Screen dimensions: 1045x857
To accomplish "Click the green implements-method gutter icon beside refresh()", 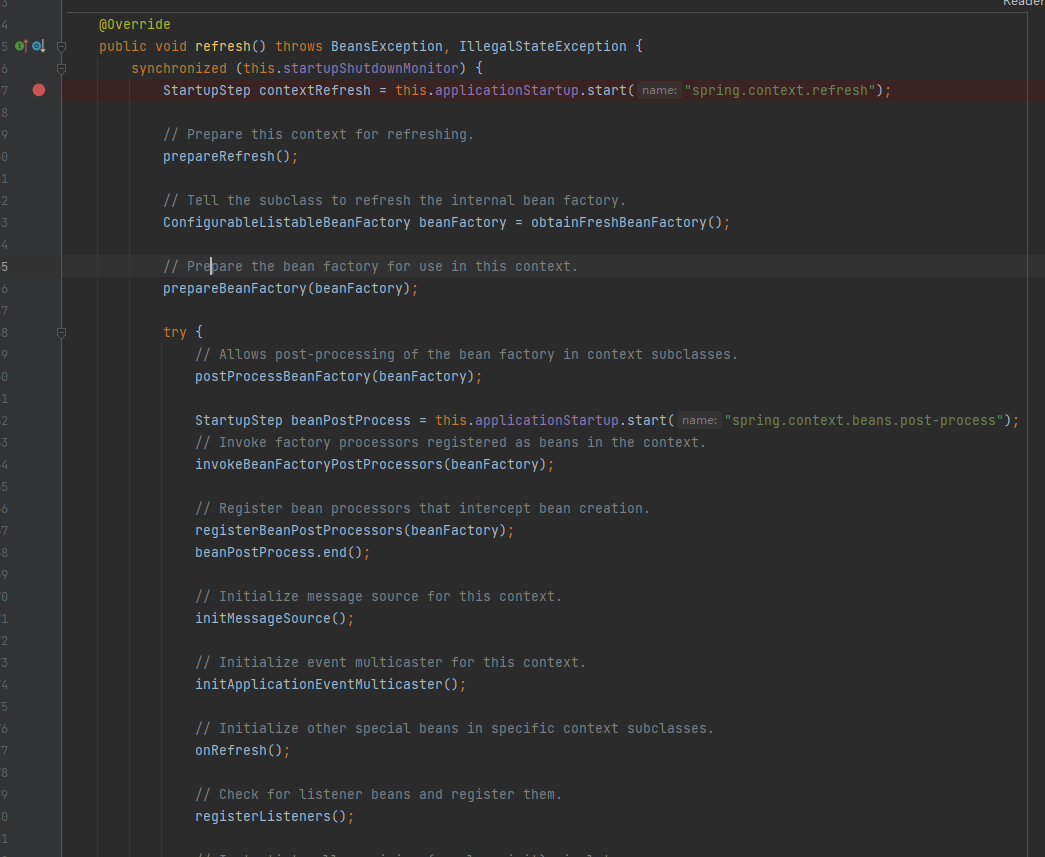I will [x=21, y=46].
